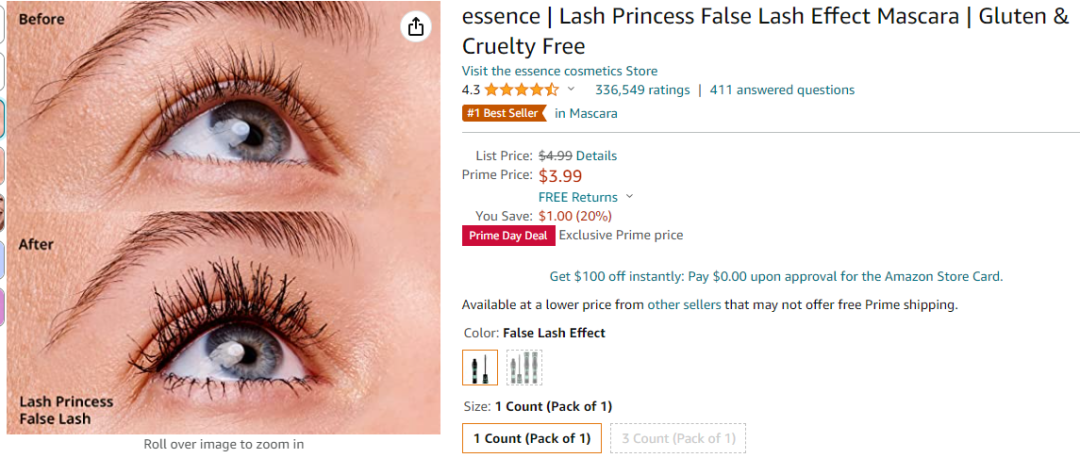Select the False Lash Effect color swatch
1080x458 pixels.
pyautogui.click(x=480, y=367)
